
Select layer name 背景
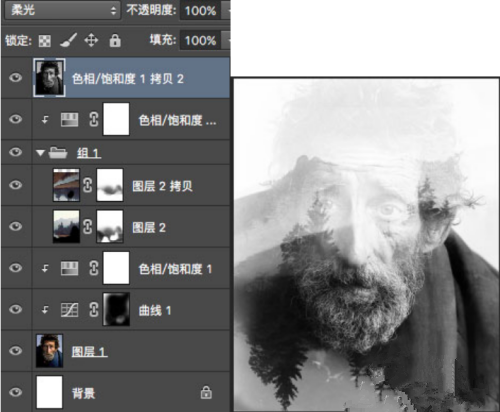[84, 394]
